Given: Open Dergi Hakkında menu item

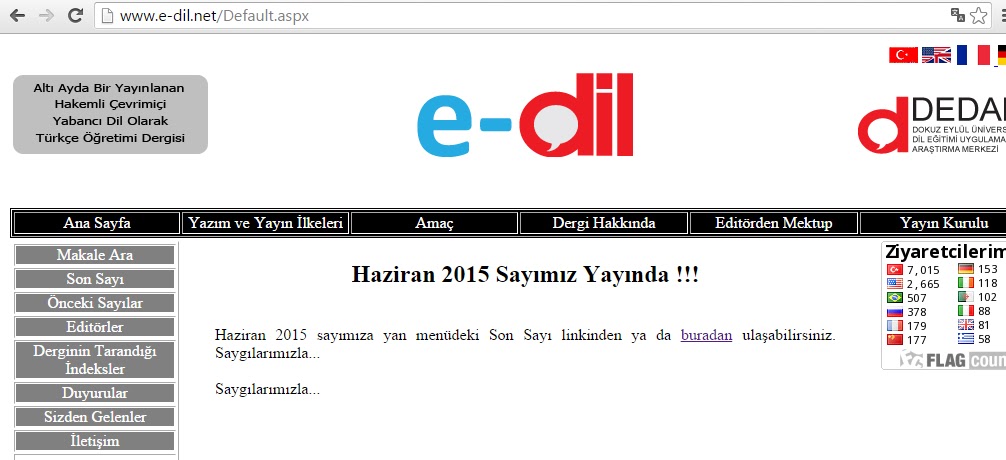Looking at the screenshot, I should (x=604, y=223).
